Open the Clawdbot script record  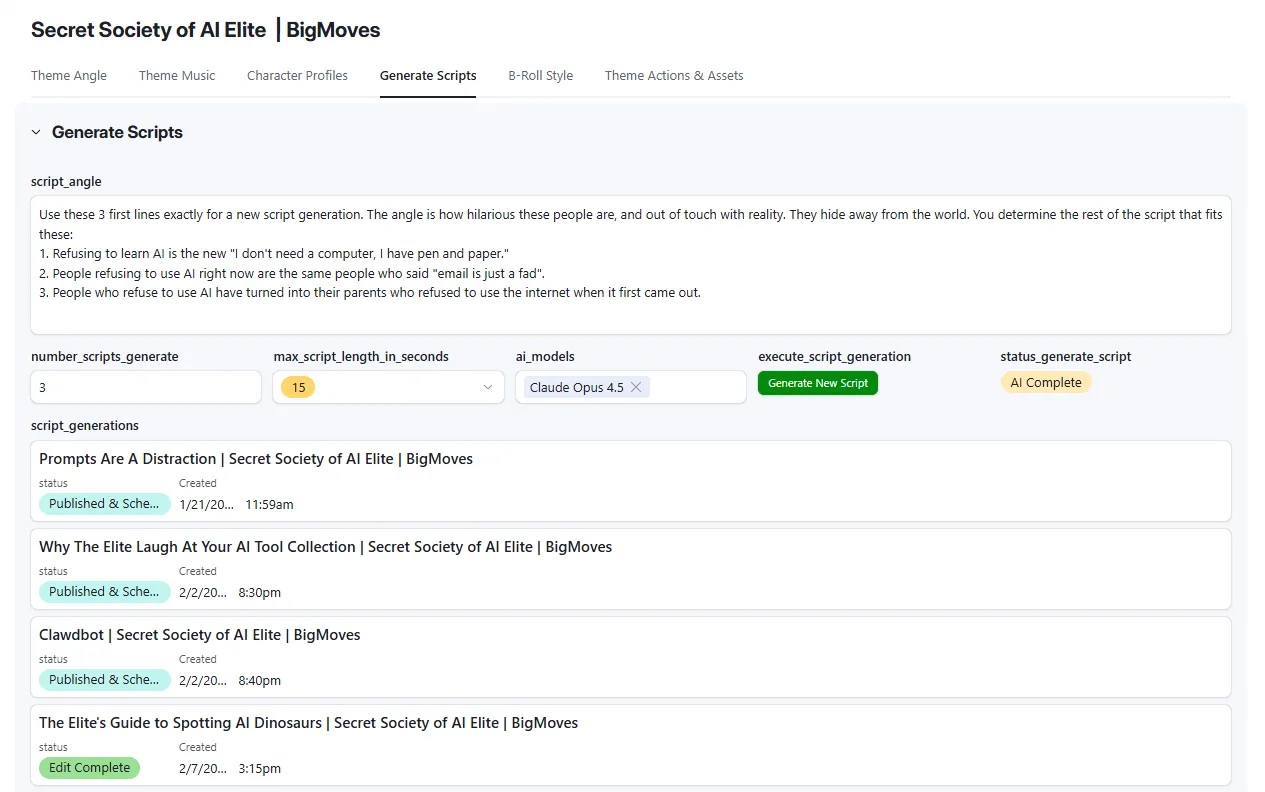(631, 657)
